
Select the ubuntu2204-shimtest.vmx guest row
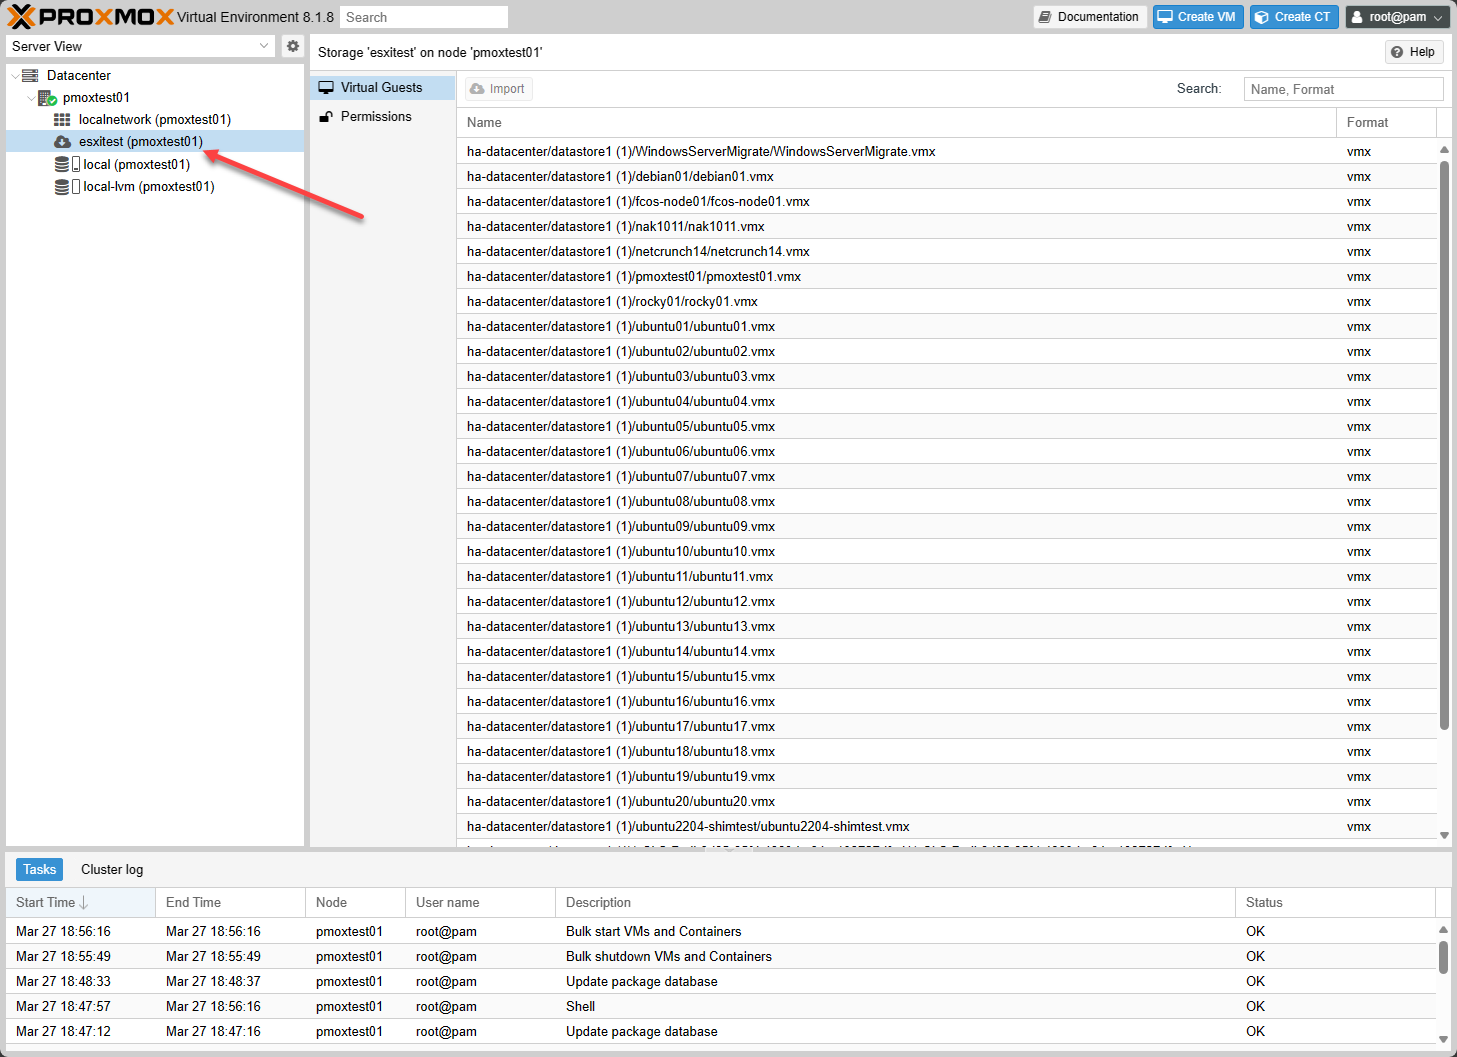pyautogui.click(x=946, y=827)
